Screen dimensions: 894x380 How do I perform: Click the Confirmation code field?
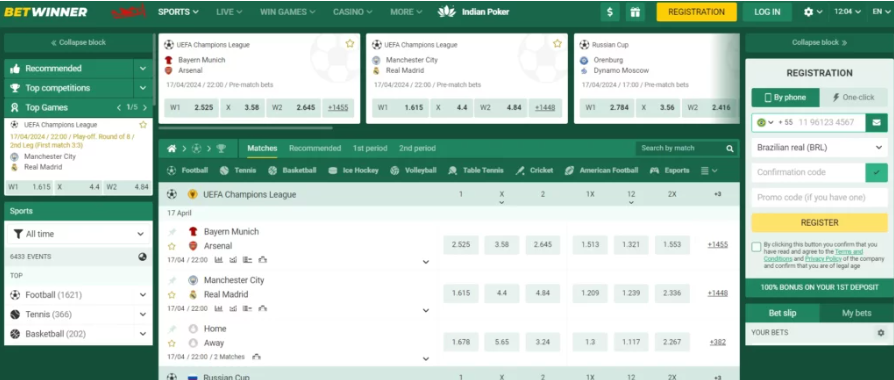coord(808,172)
